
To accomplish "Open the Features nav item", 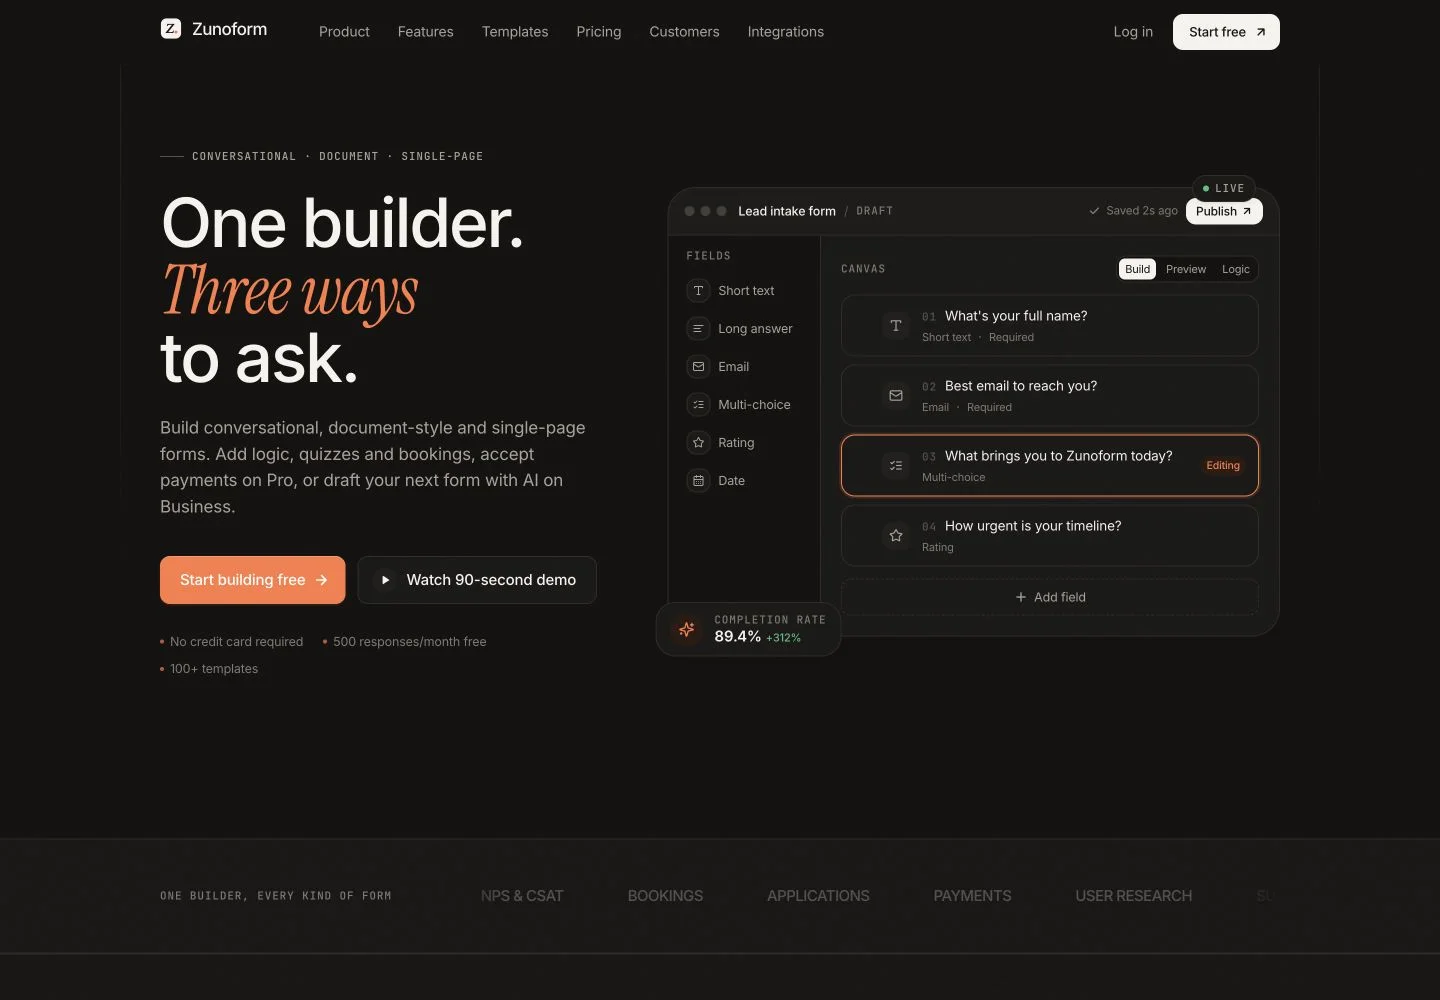I will point(426,32).
